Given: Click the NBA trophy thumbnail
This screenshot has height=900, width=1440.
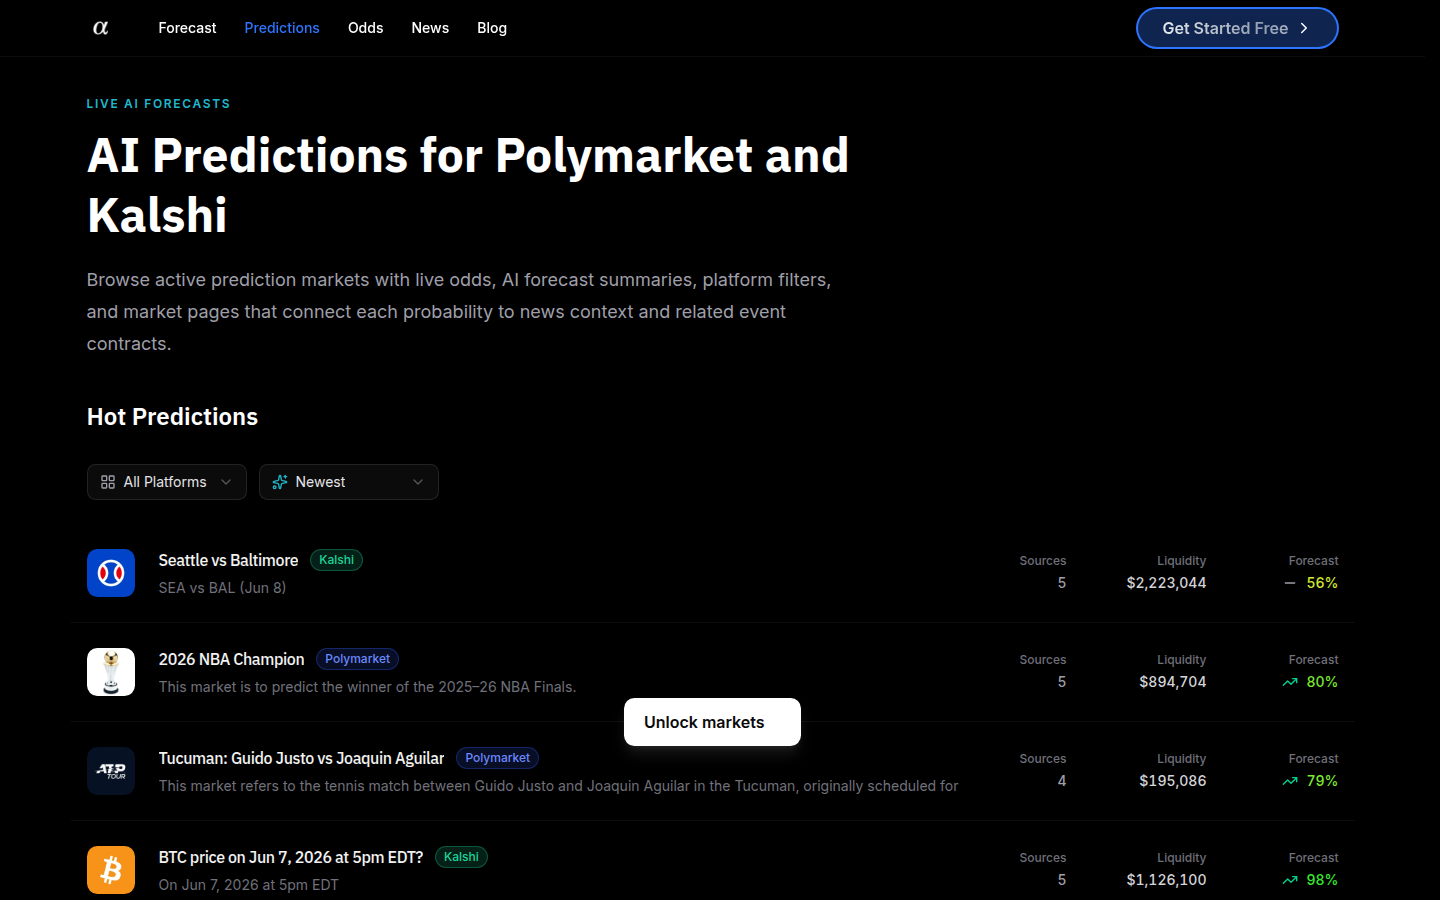Looking at the screenshot, I should 111,672.
